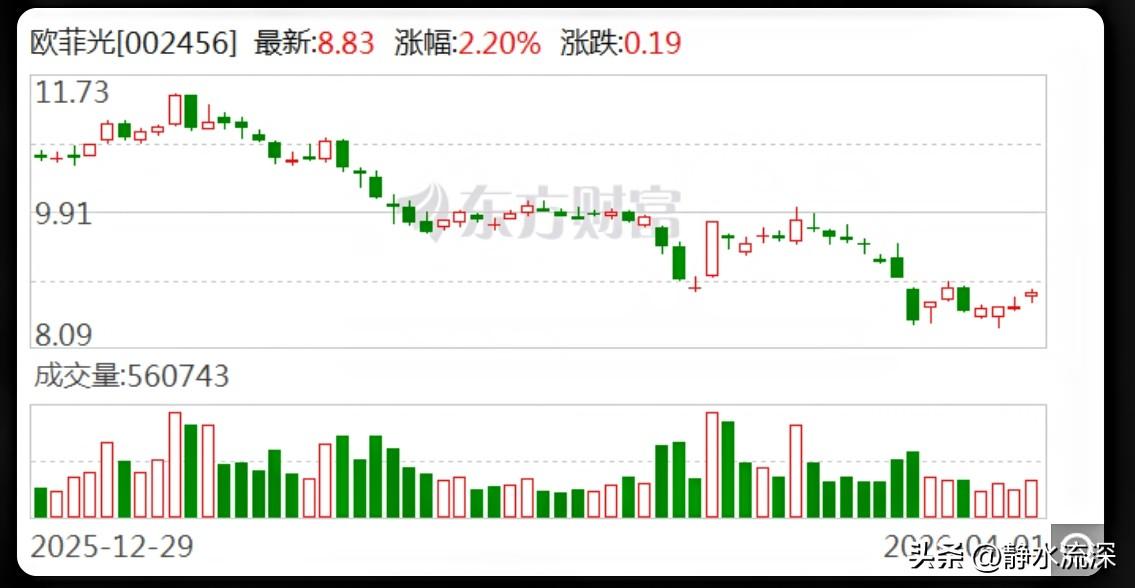The image size is (1135, 588).
Task: Click the middle axis price 9.91
Action: [63, 214]
